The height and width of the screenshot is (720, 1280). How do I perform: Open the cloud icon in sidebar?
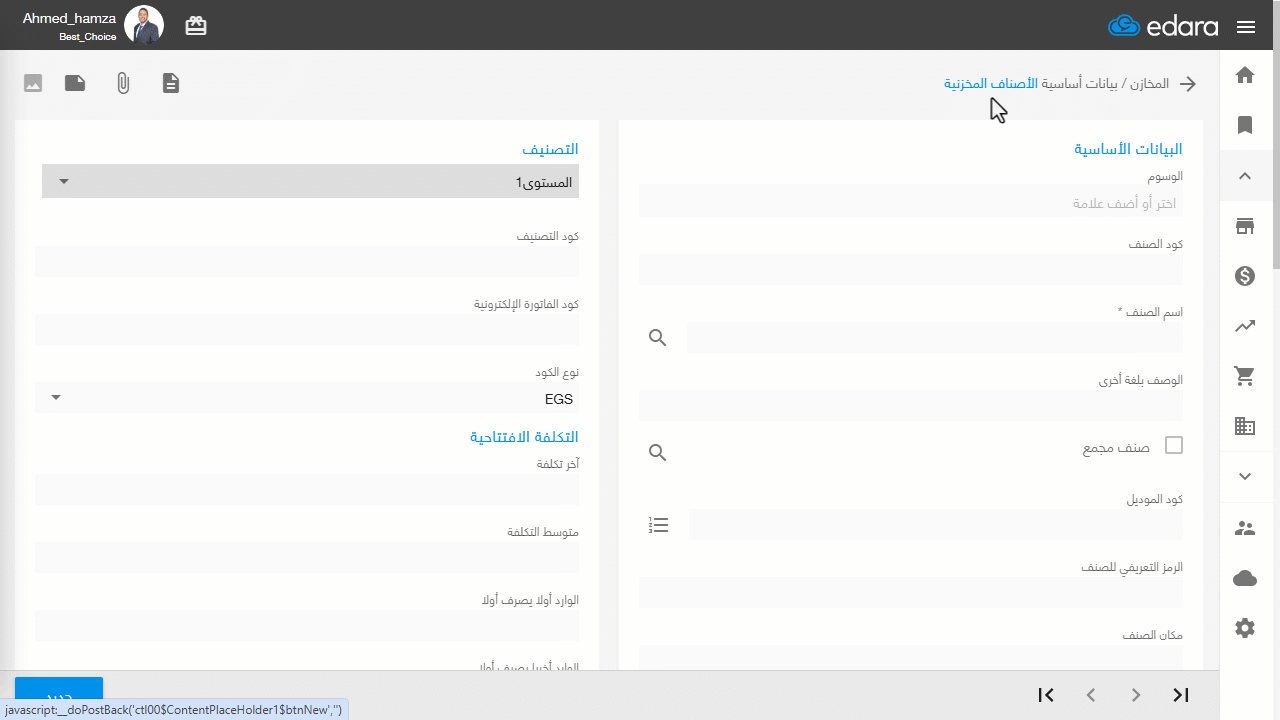coord(1245,578)
